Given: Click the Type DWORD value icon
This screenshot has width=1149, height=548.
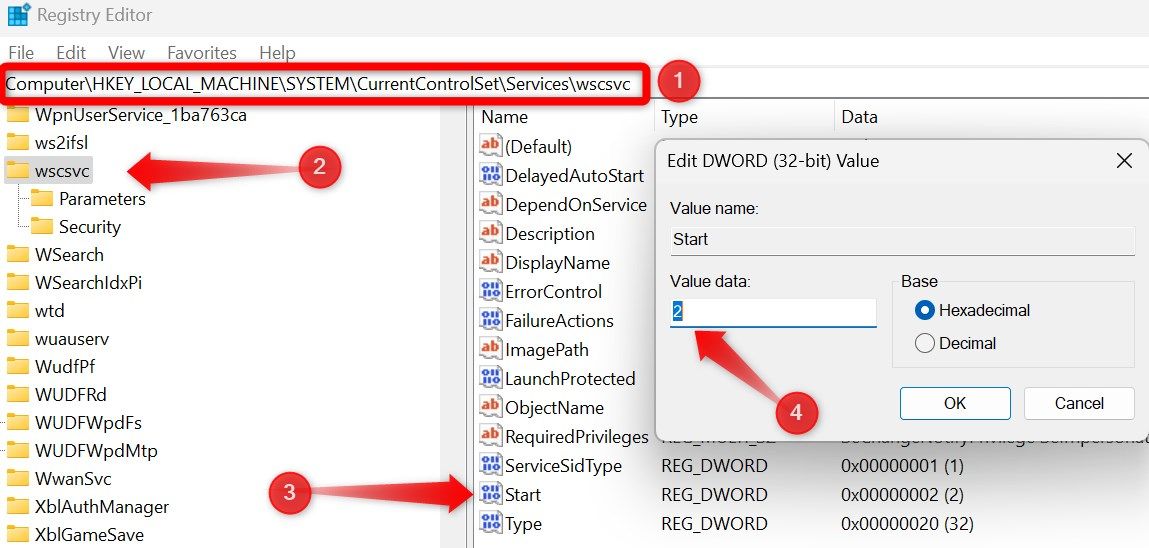Looking at the screenshot, I should point(490,523).
